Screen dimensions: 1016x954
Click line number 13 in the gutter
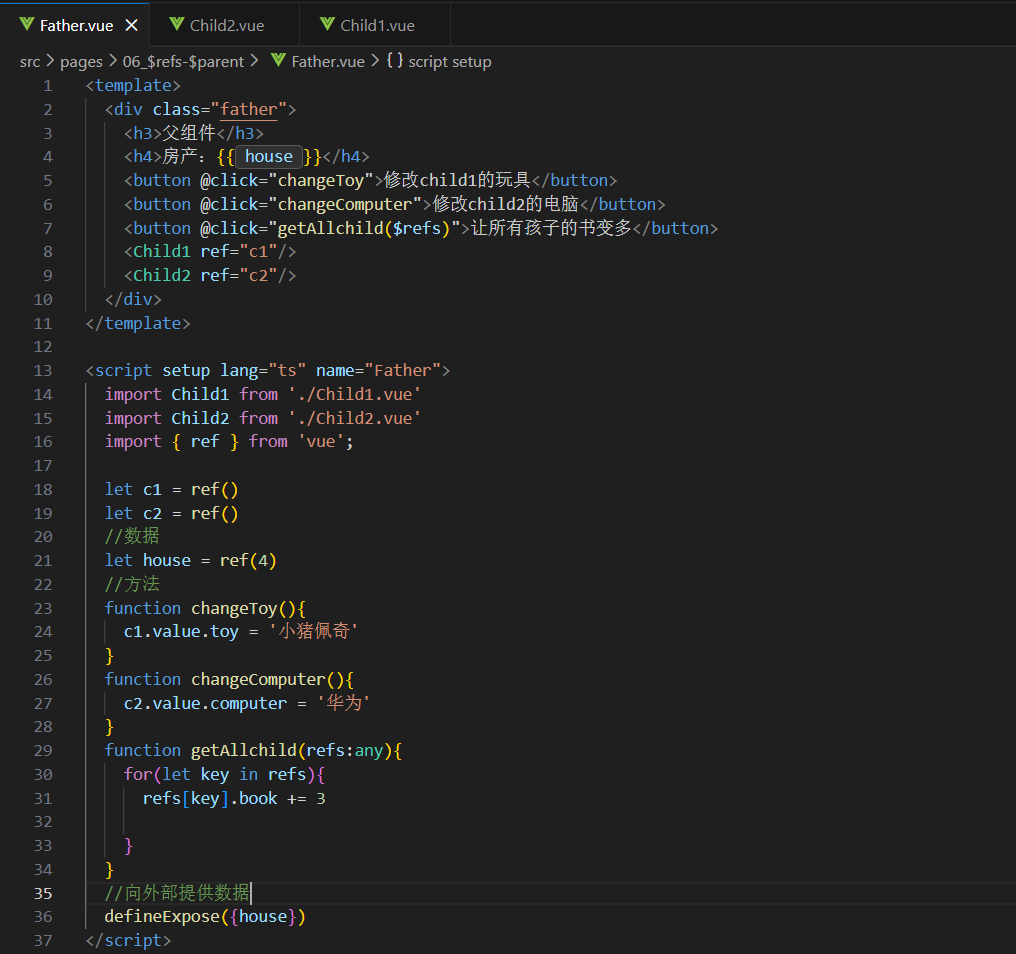tap(43, 371)
